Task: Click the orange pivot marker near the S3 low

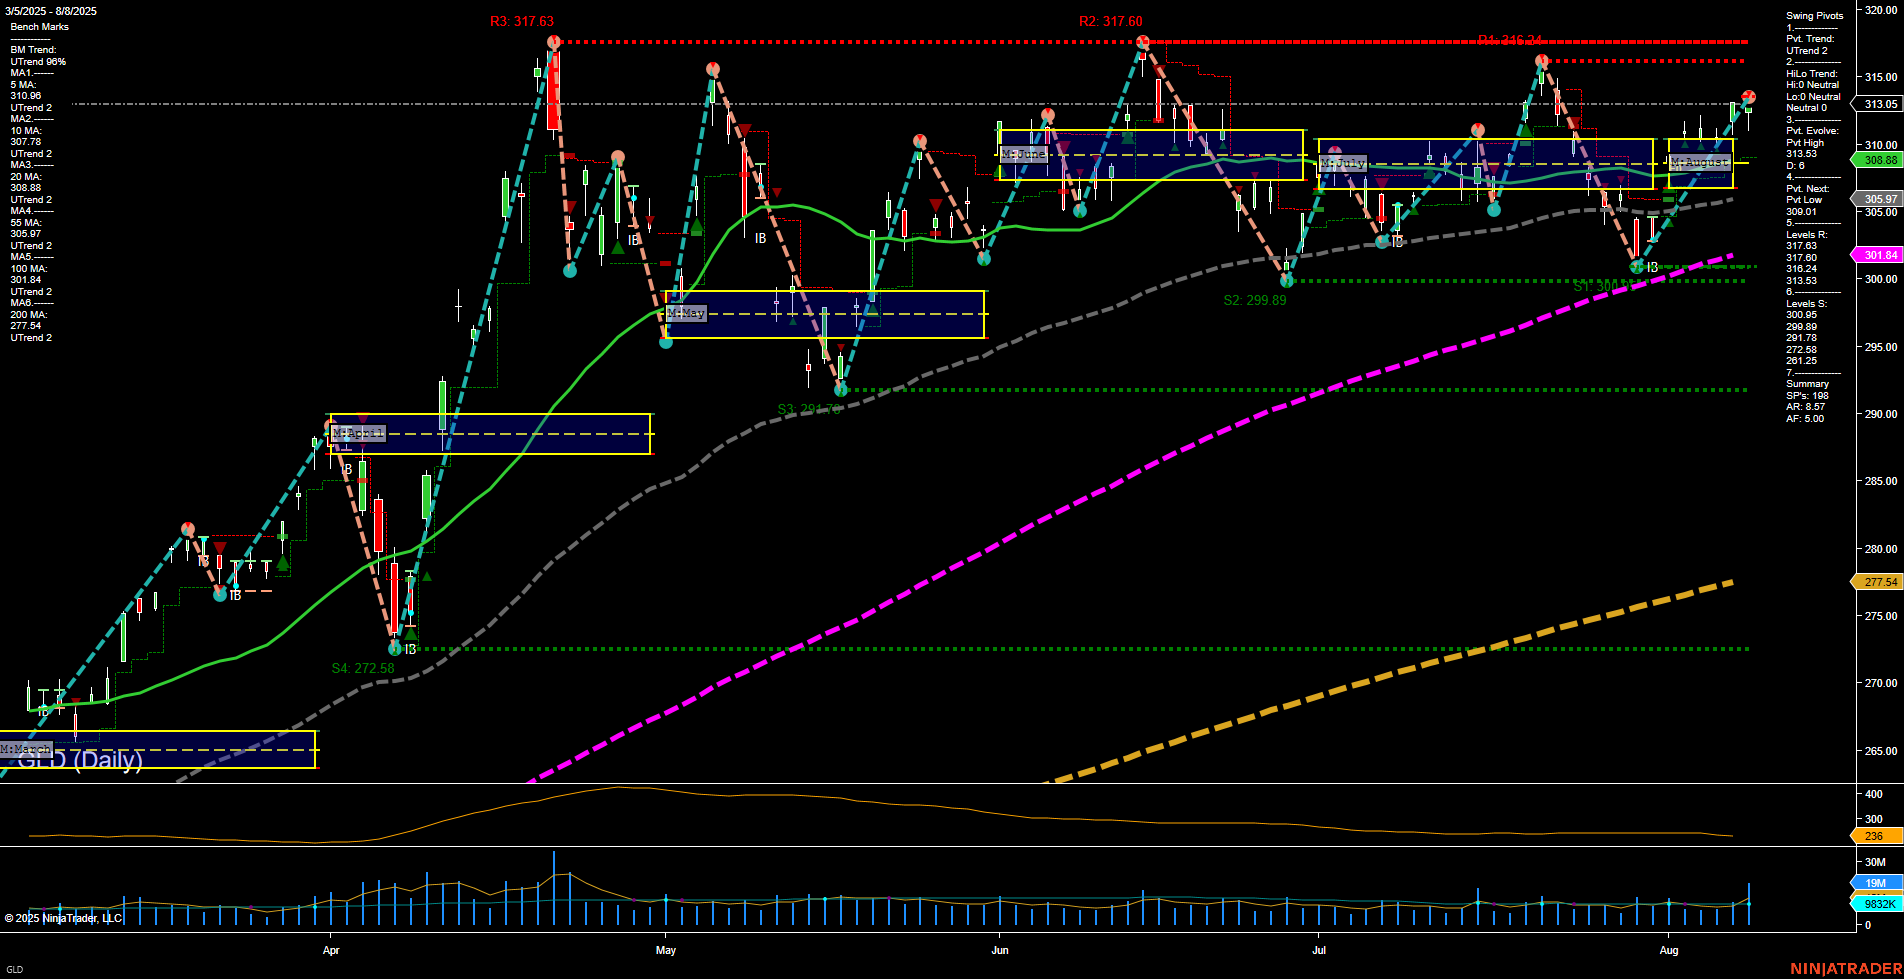Action: coord(842,390)
